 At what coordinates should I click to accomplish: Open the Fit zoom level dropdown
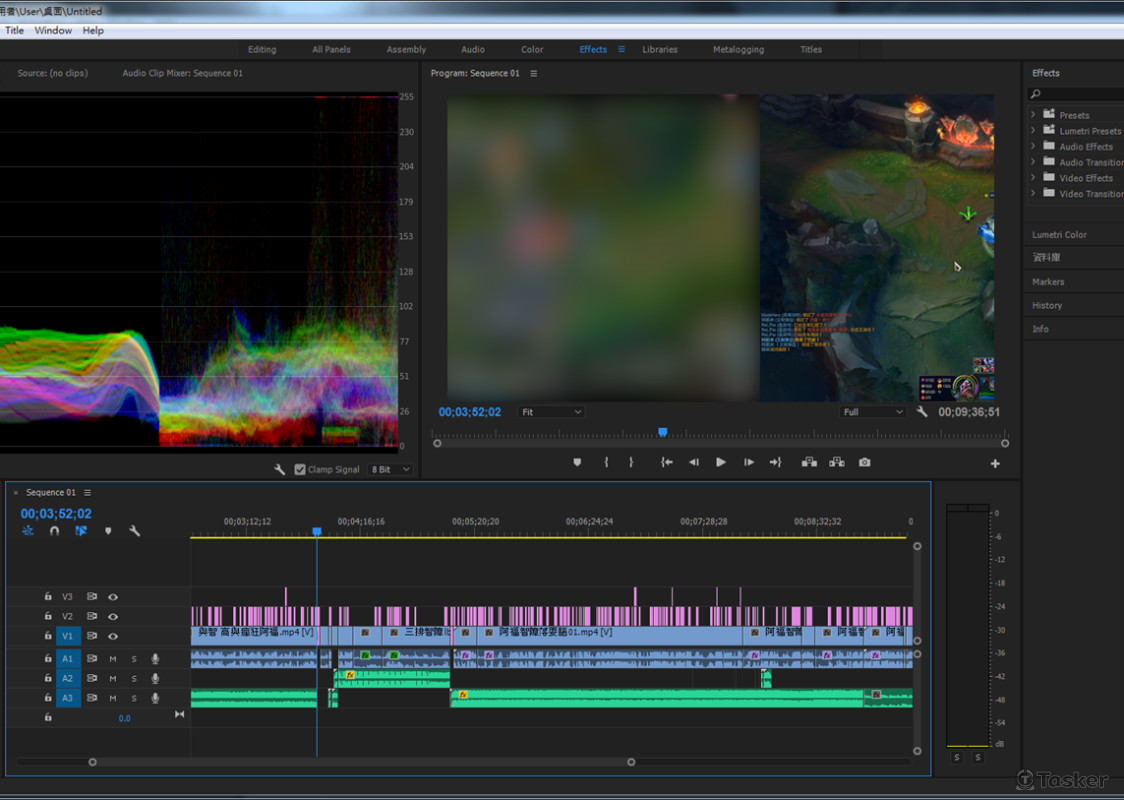coord(550,412)
